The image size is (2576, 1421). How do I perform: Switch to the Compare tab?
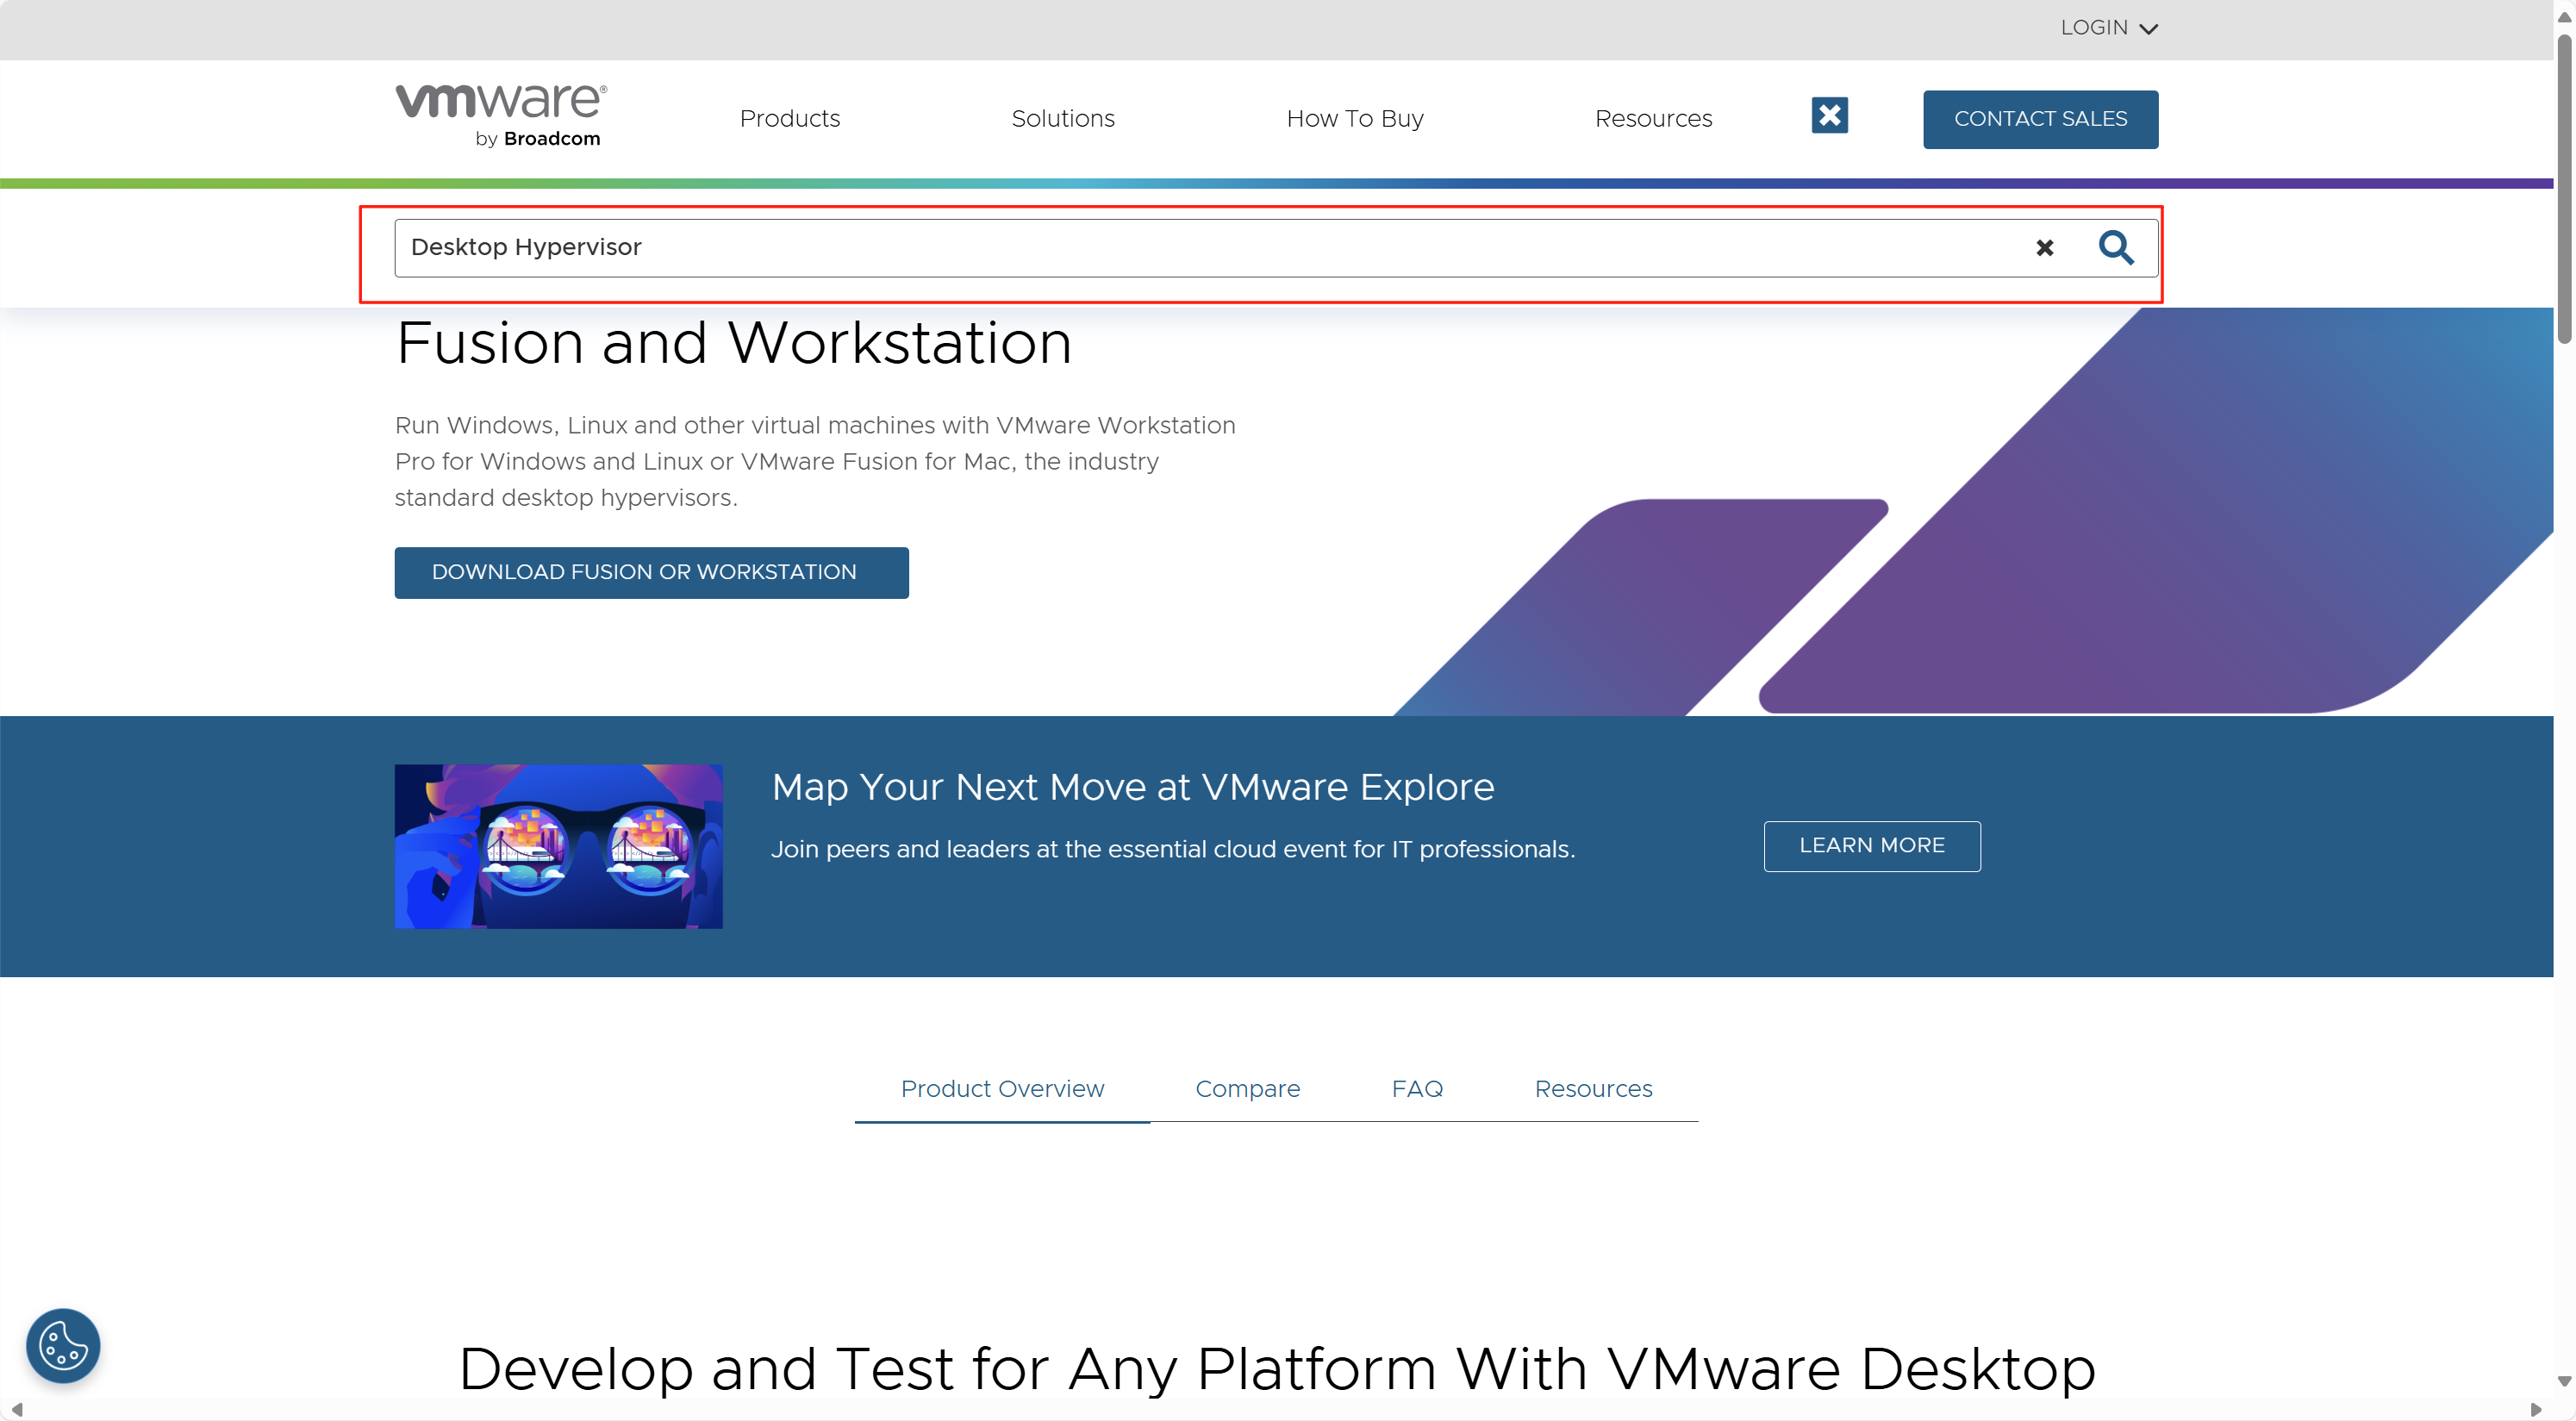point(1247,1089)
